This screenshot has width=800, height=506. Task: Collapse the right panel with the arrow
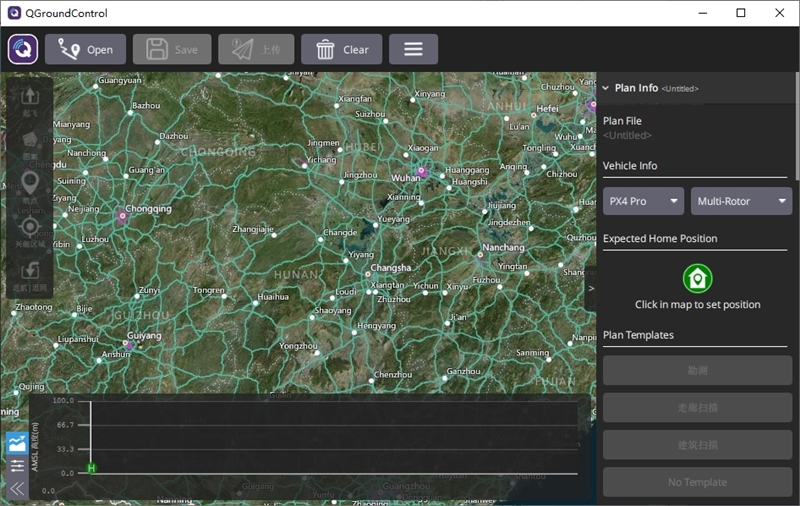[591, 288]
